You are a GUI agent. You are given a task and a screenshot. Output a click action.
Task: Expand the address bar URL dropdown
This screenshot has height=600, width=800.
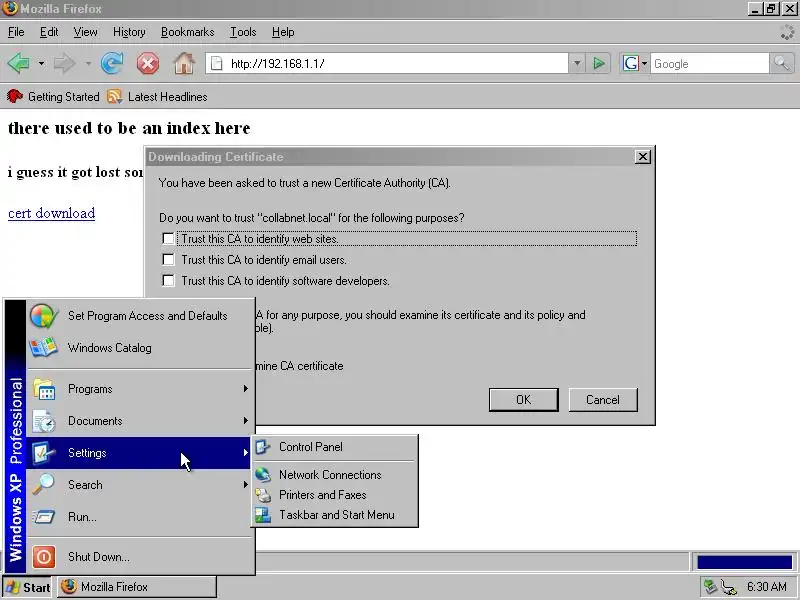pyautogui.click(x=577, y=63)
